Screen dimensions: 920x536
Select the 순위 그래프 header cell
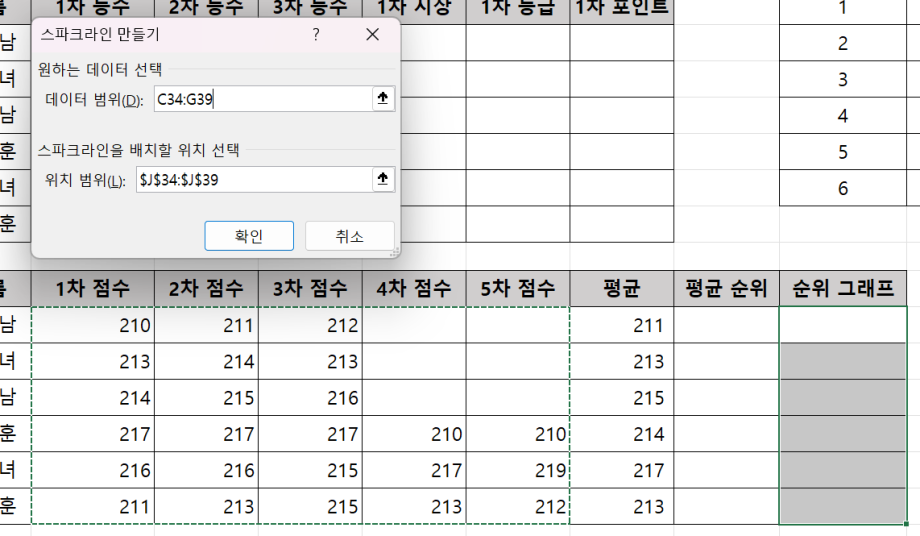(x=843, y=288)
